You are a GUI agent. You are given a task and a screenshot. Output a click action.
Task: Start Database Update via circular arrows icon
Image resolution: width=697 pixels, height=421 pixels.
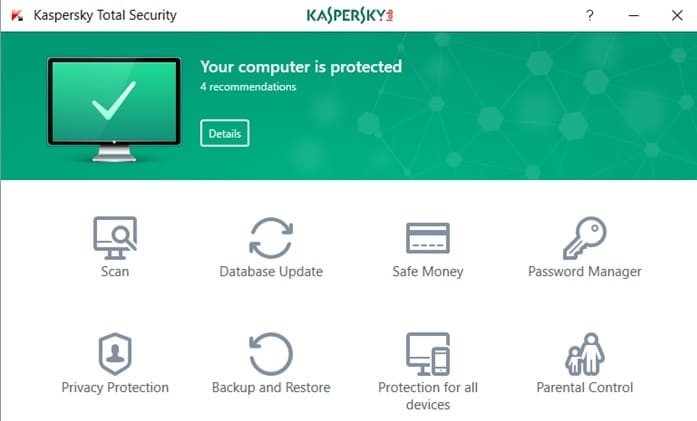(271, 238)
